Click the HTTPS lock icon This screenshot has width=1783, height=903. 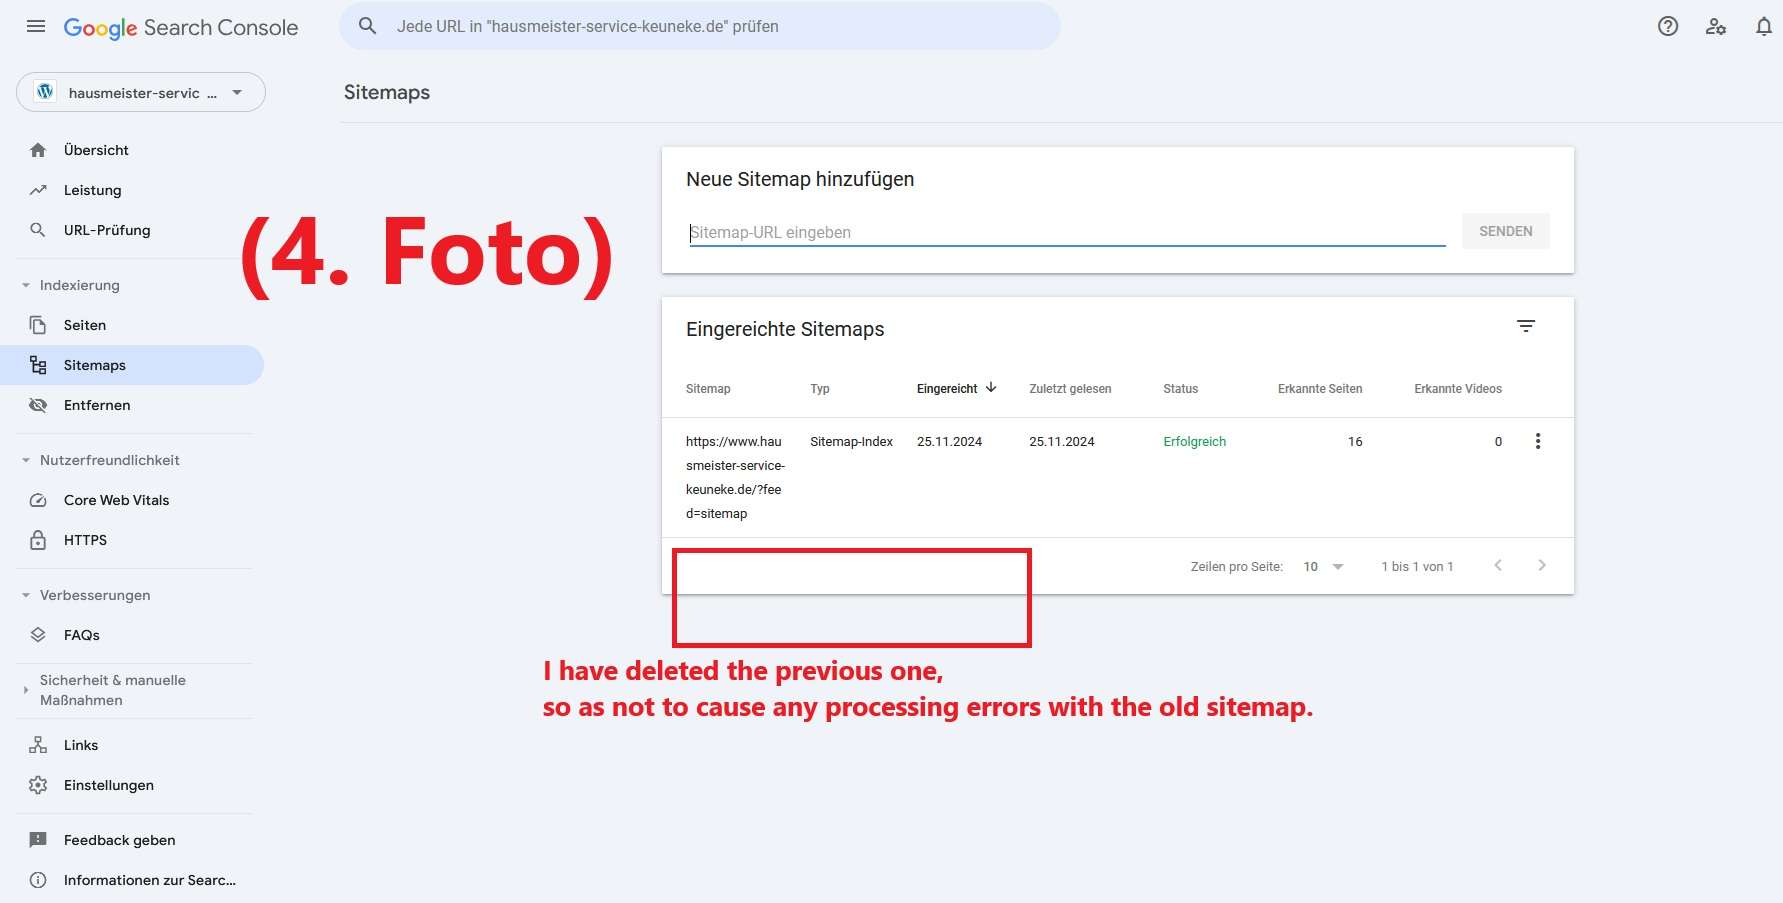[x=38, y=540]
